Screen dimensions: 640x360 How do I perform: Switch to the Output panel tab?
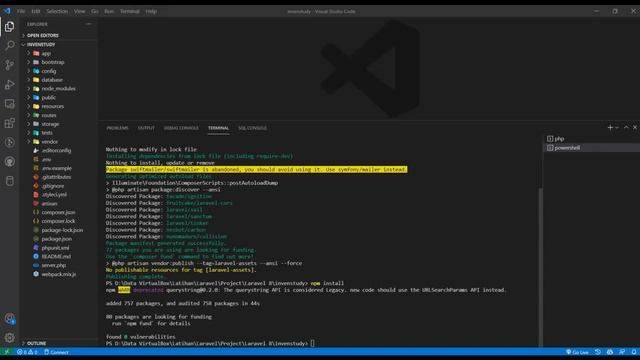point(146,128)
